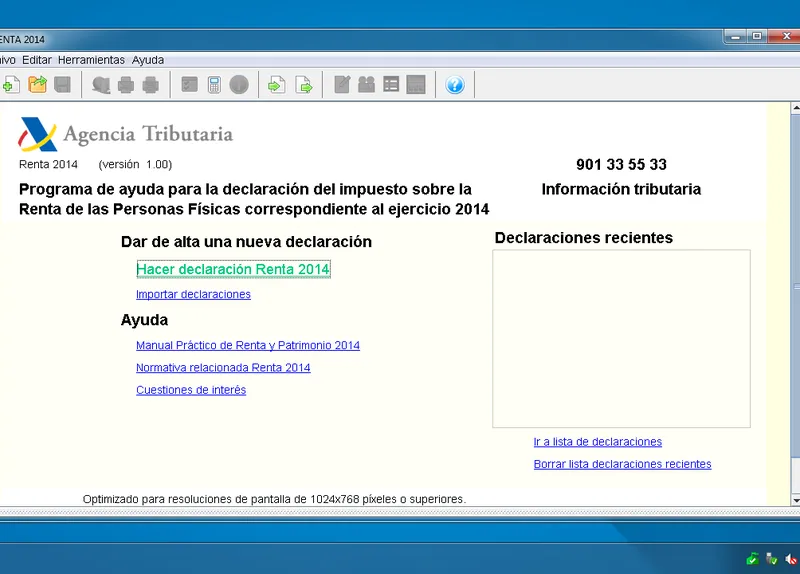The image size is (800, 574).
Task: Open the Ayuda menu
Action: (x=148, y=60)
